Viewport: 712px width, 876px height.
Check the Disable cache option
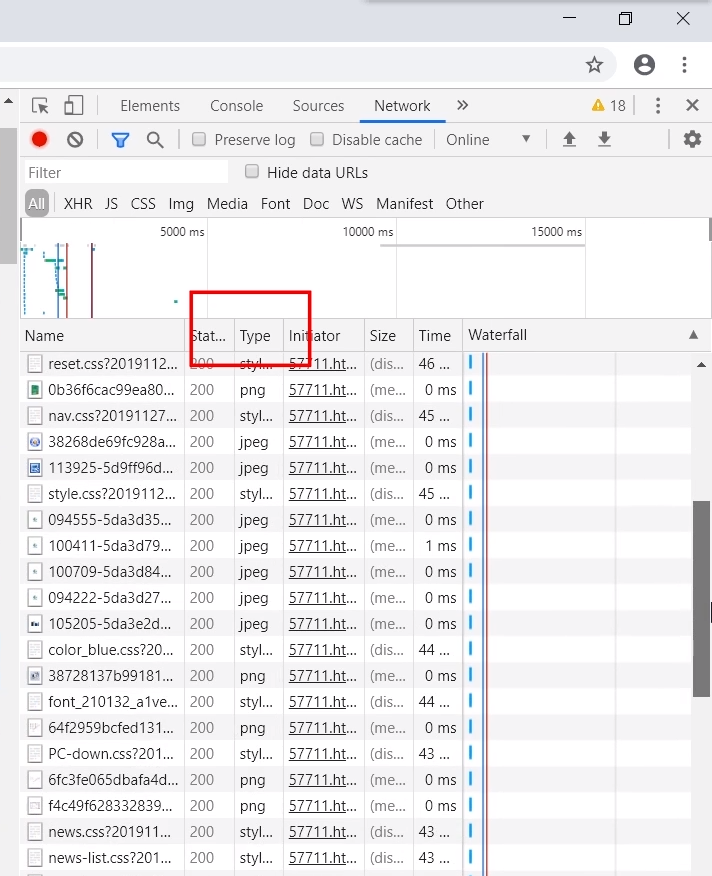pyautogui.click(x=317, y=140)
